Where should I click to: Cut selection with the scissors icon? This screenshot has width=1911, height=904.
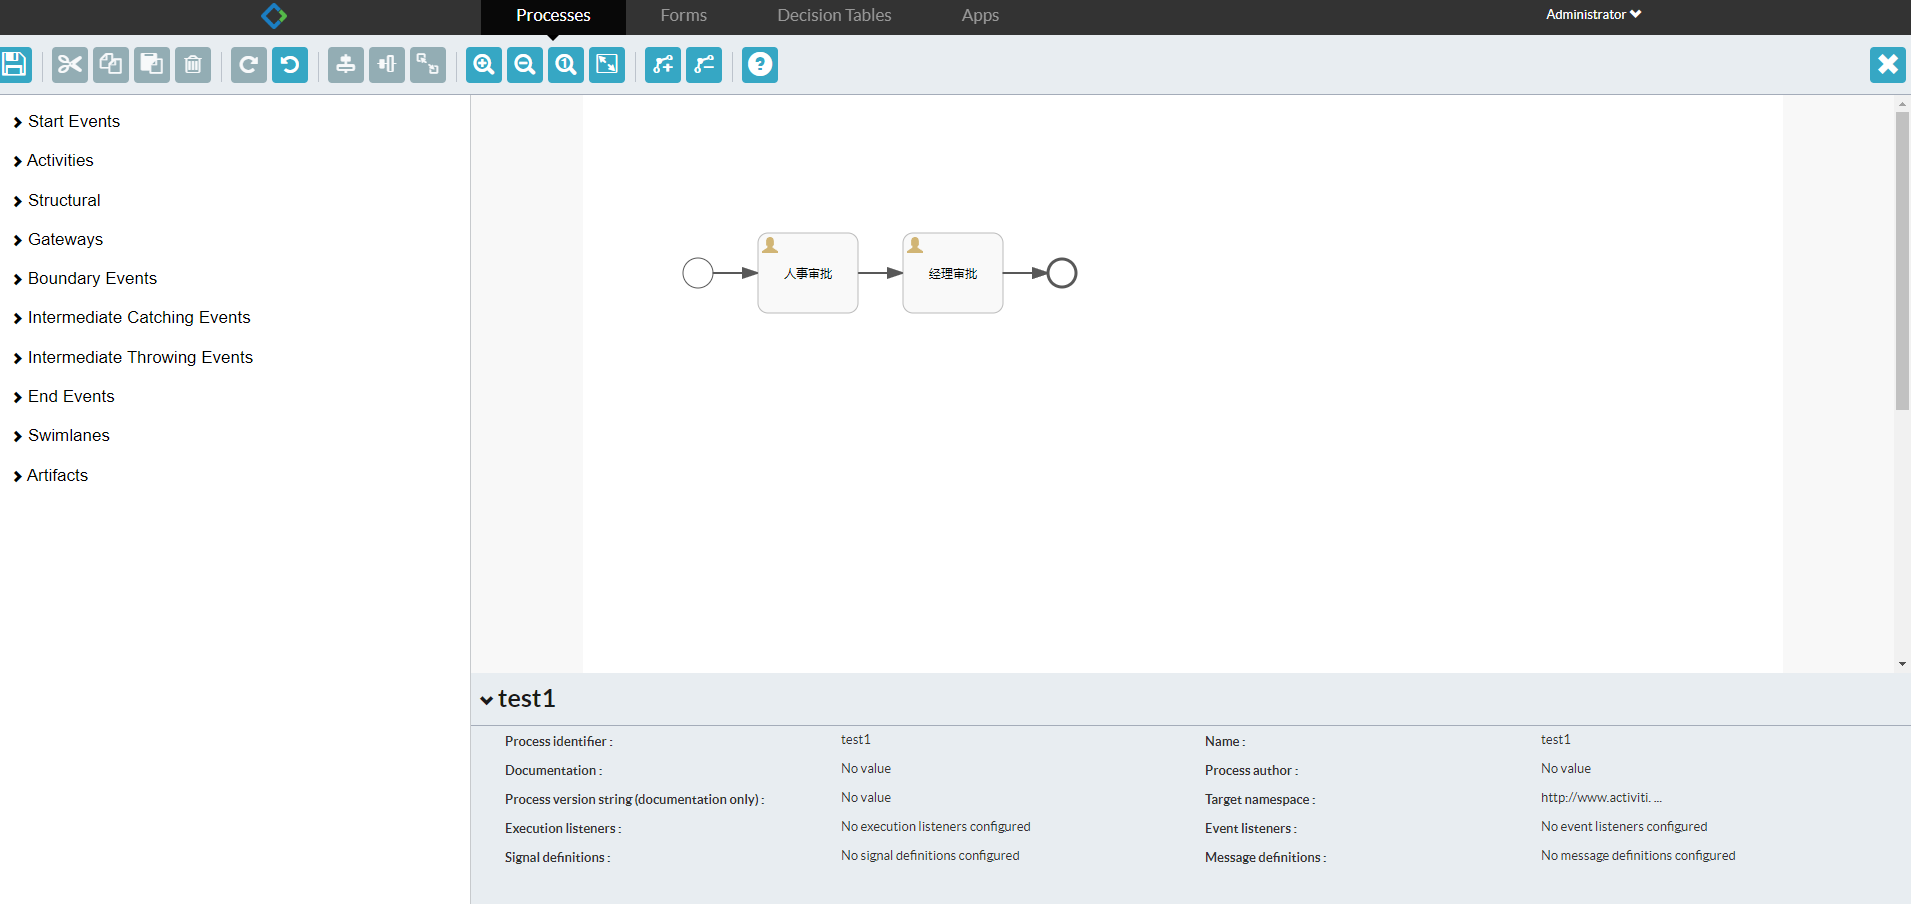[x=70, y=65]
